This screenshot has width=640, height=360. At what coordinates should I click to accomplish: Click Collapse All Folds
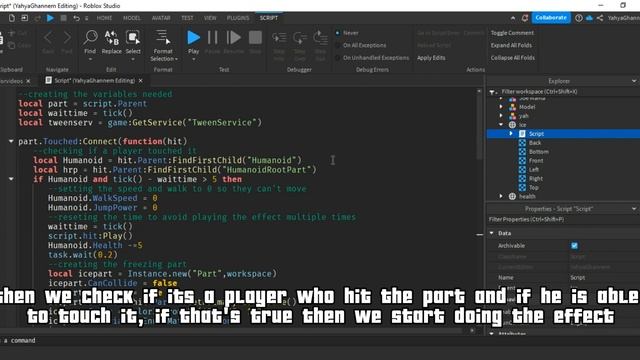pyautogui.click(x=513, y=58)
